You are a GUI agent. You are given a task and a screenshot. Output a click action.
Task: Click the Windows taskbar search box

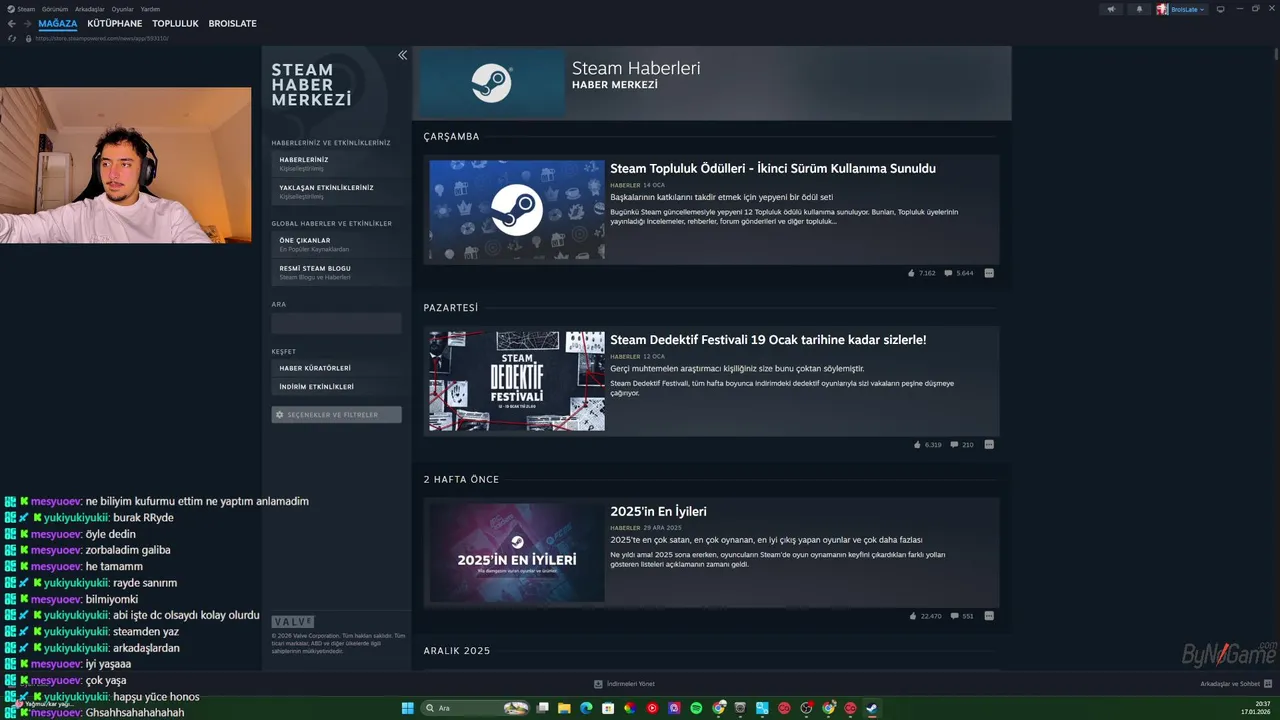click(x=475, y=708)
